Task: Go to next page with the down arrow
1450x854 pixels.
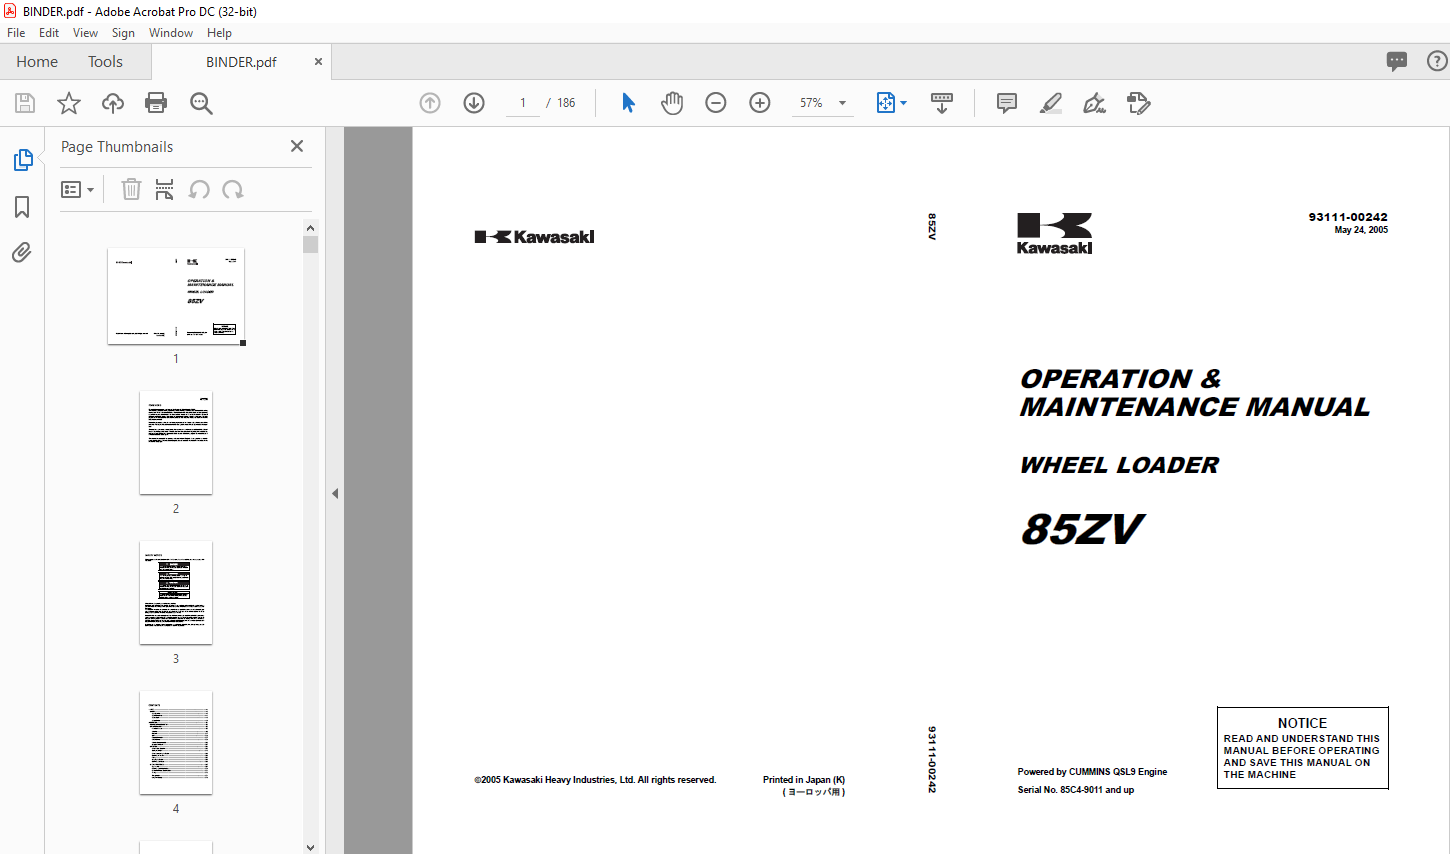Action: [x=474, y=103]
